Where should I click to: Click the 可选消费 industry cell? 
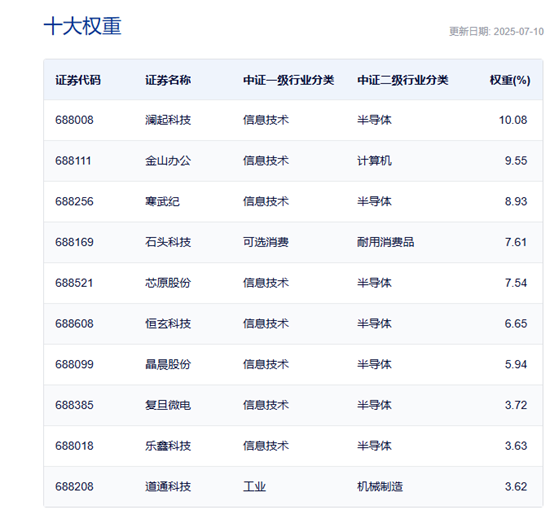[x=266, y=242]
